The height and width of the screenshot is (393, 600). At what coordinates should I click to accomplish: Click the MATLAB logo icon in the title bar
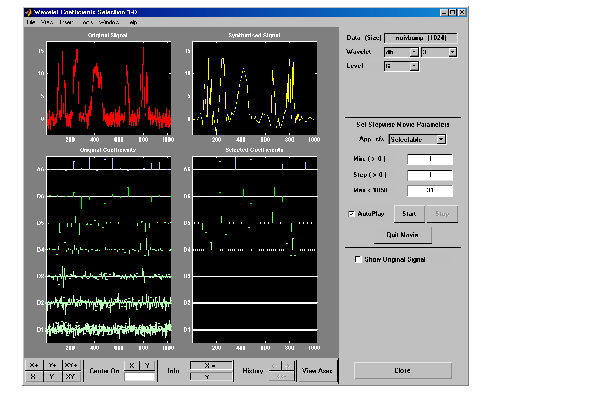click(28, 12)
